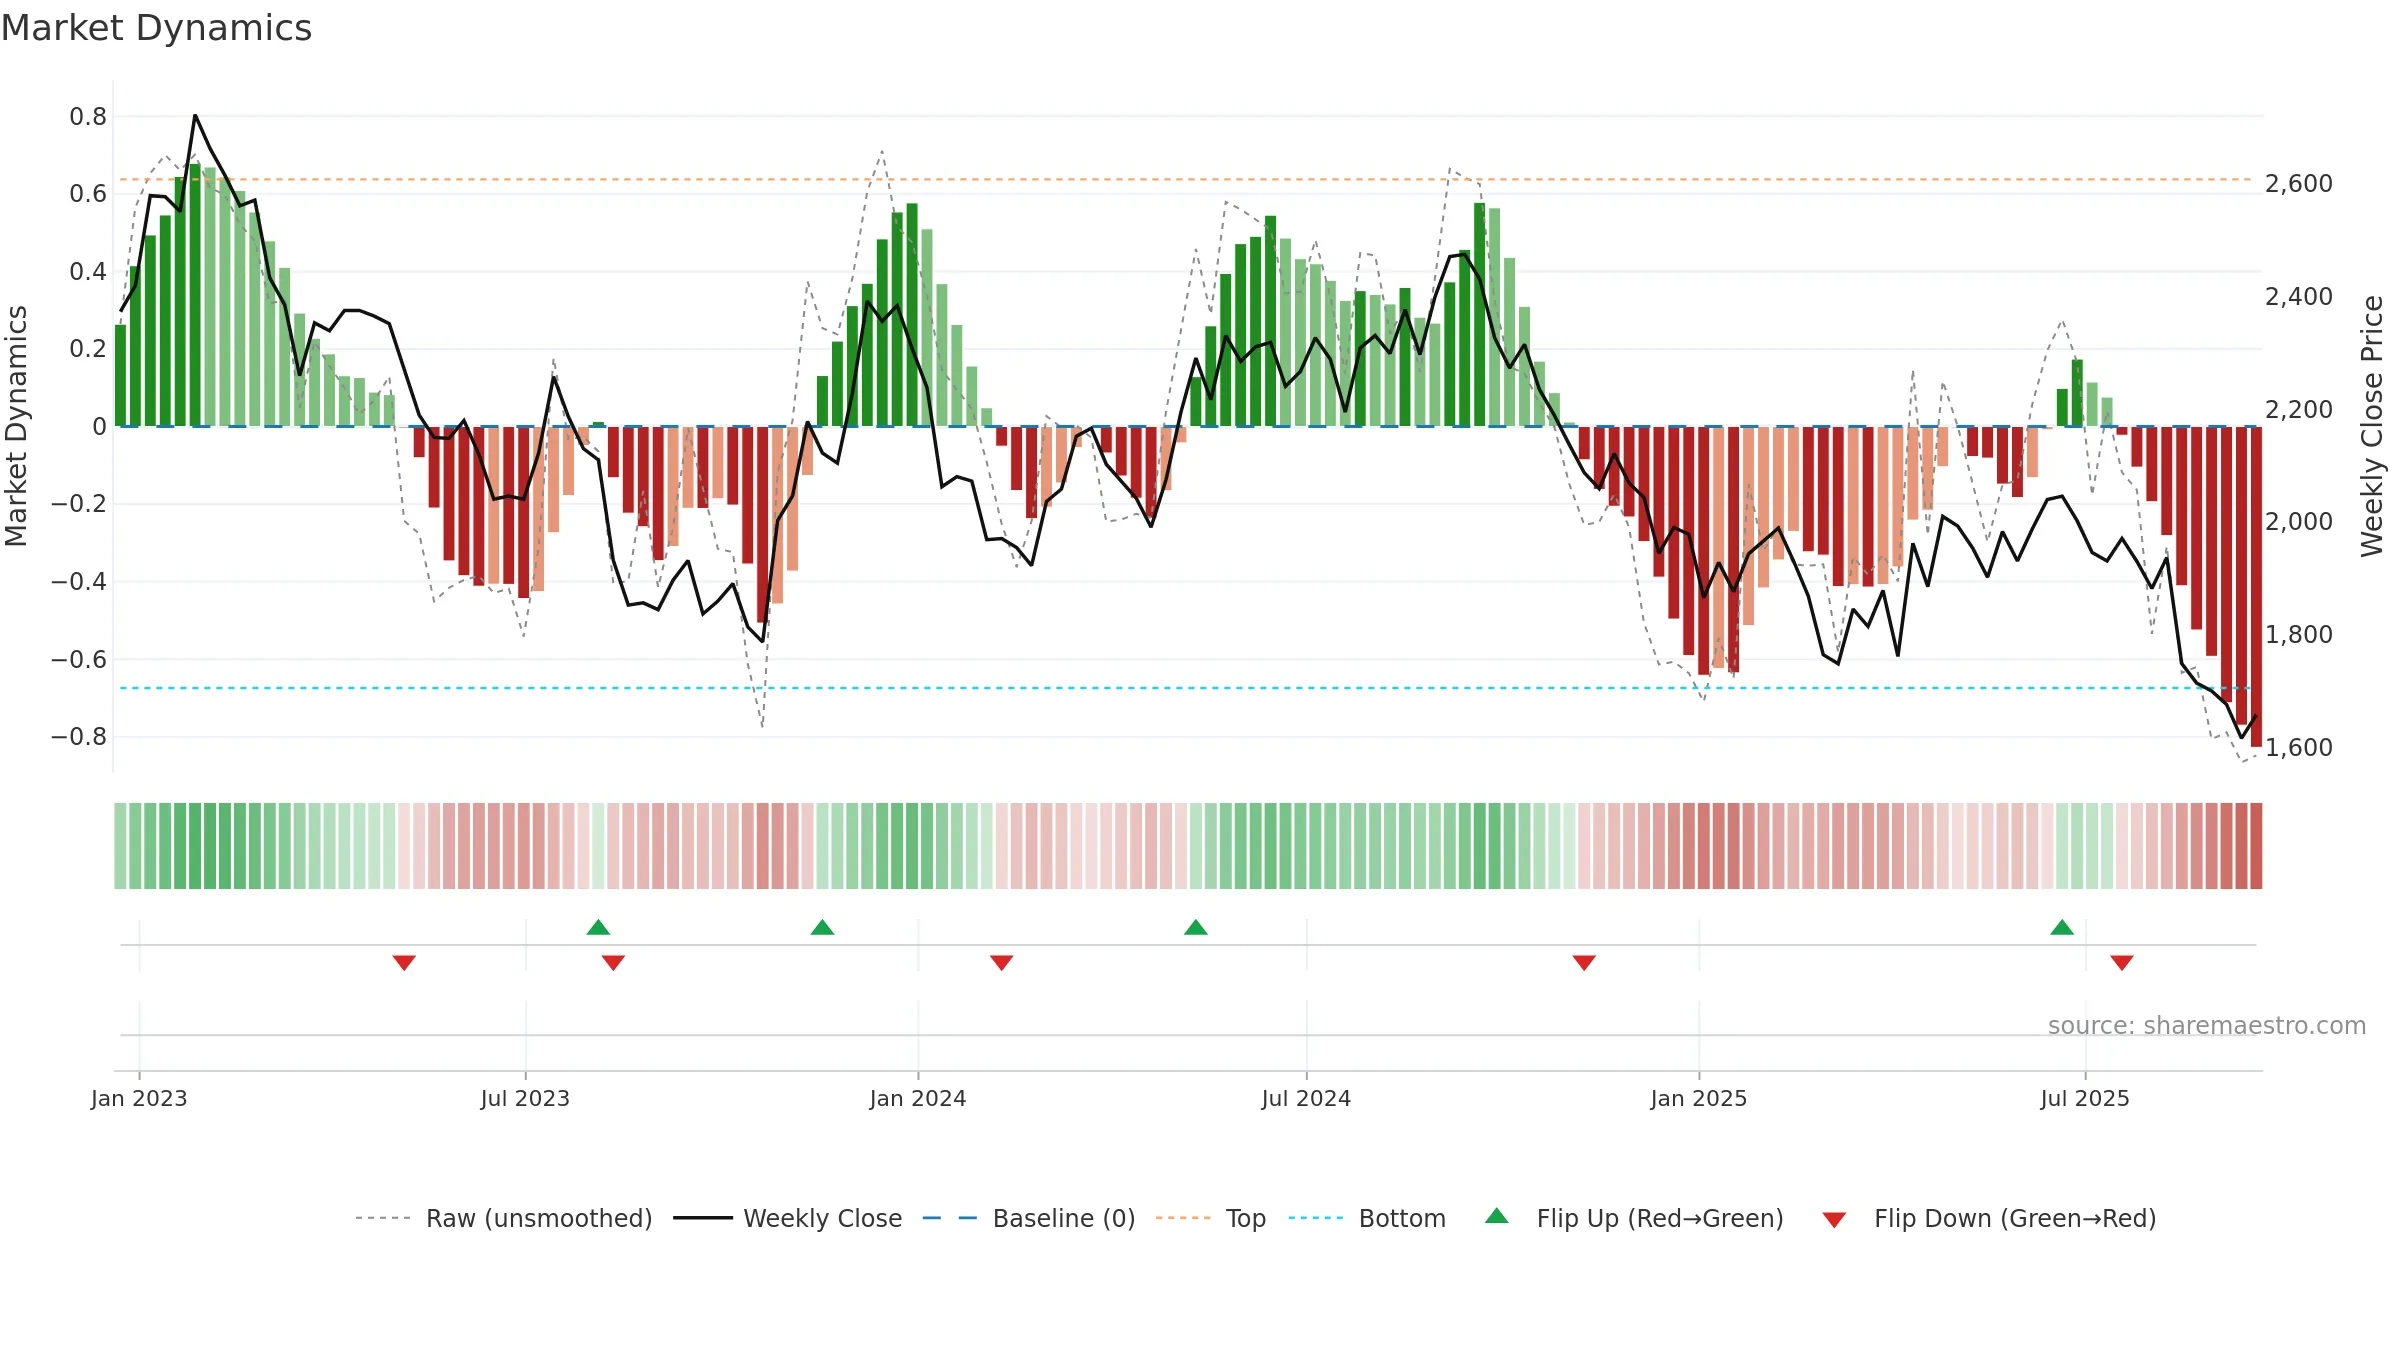Click the Weekly Close Price axis title
This screenshot has width=2400, height=1350.
tap(2372, 426)
